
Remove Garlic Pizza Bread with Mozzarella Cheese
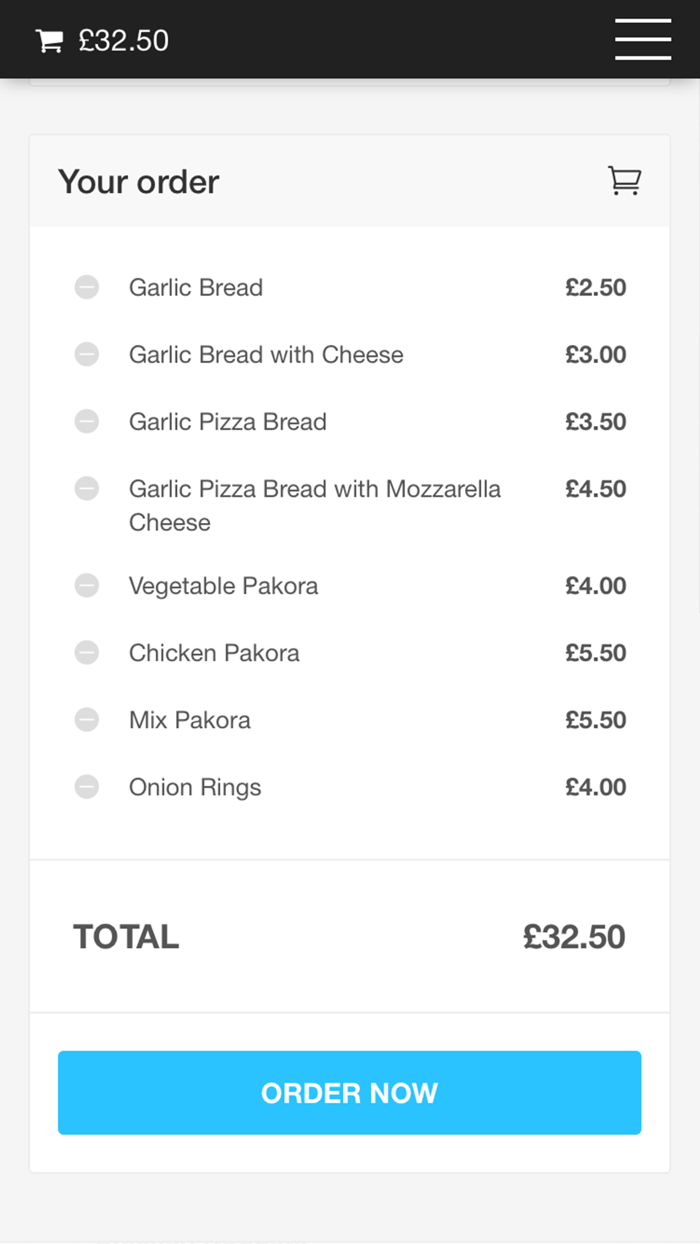point(87,488)
